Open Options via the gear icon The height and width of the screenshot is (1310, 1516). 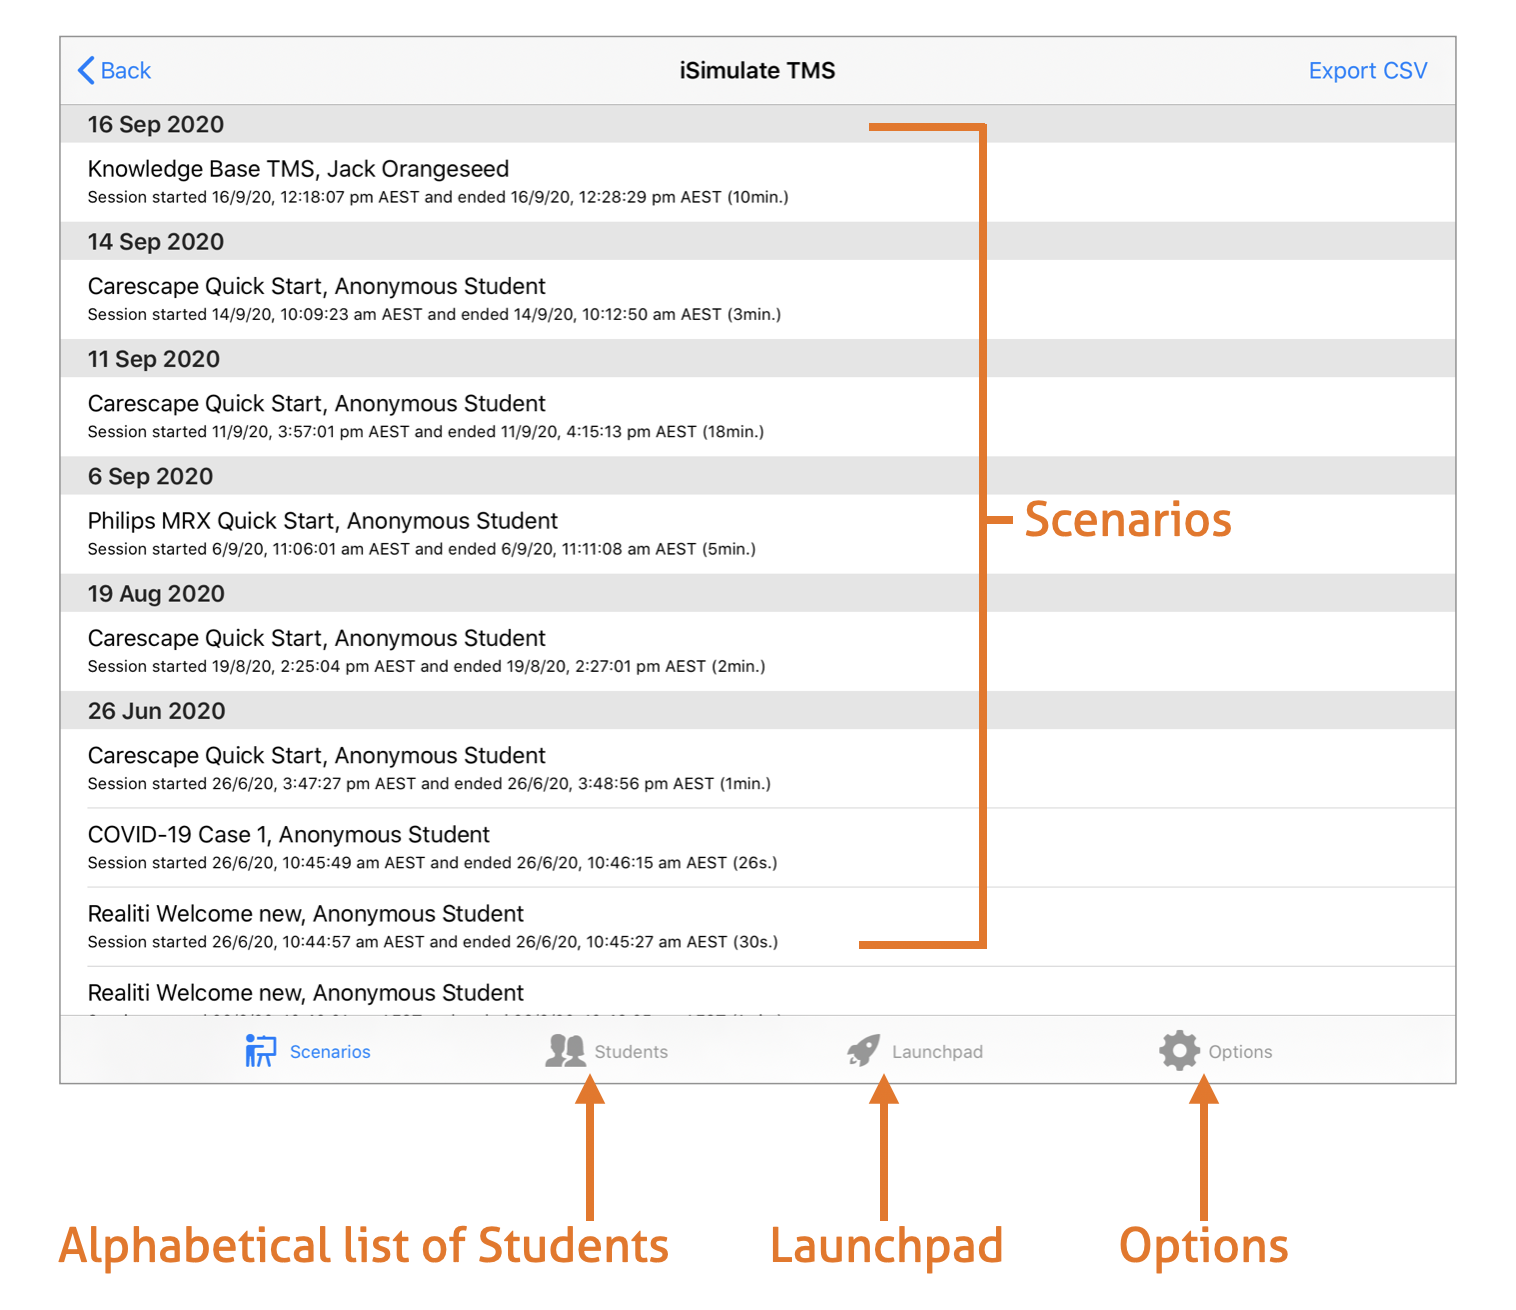[x=1178, y=1050]
